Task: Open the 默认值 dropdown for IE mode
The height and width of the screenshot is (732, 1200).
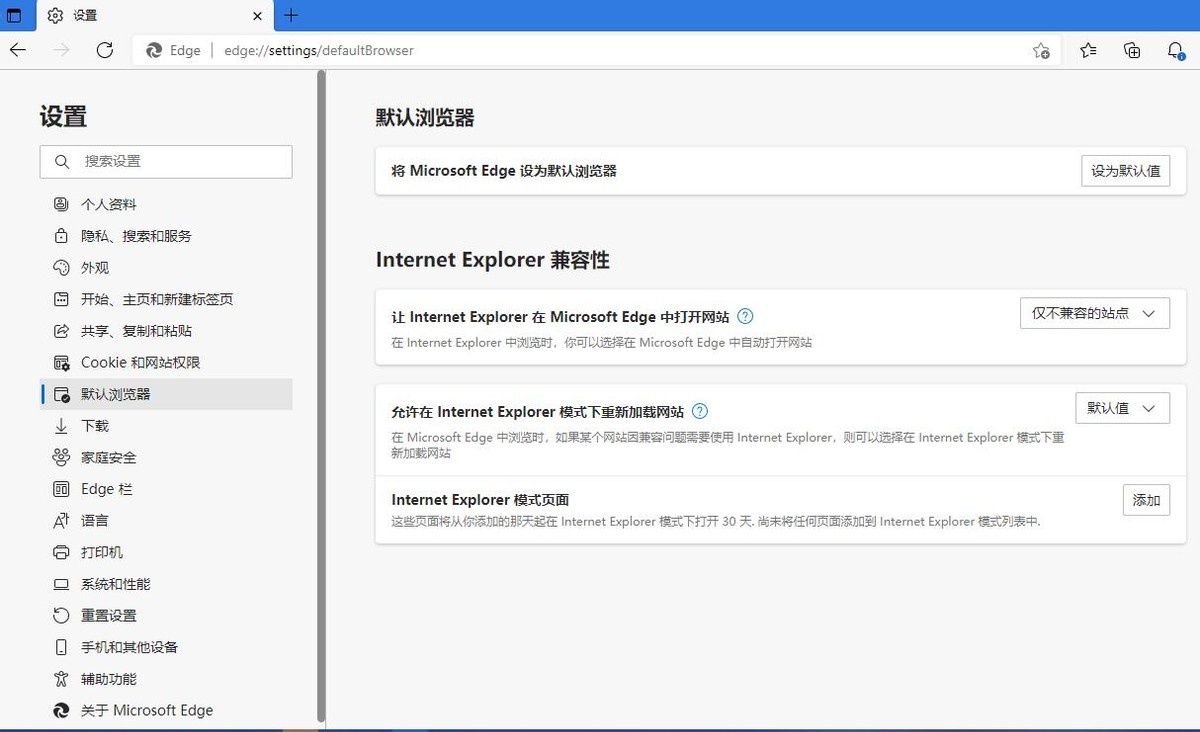Action: click(1122, 407)
